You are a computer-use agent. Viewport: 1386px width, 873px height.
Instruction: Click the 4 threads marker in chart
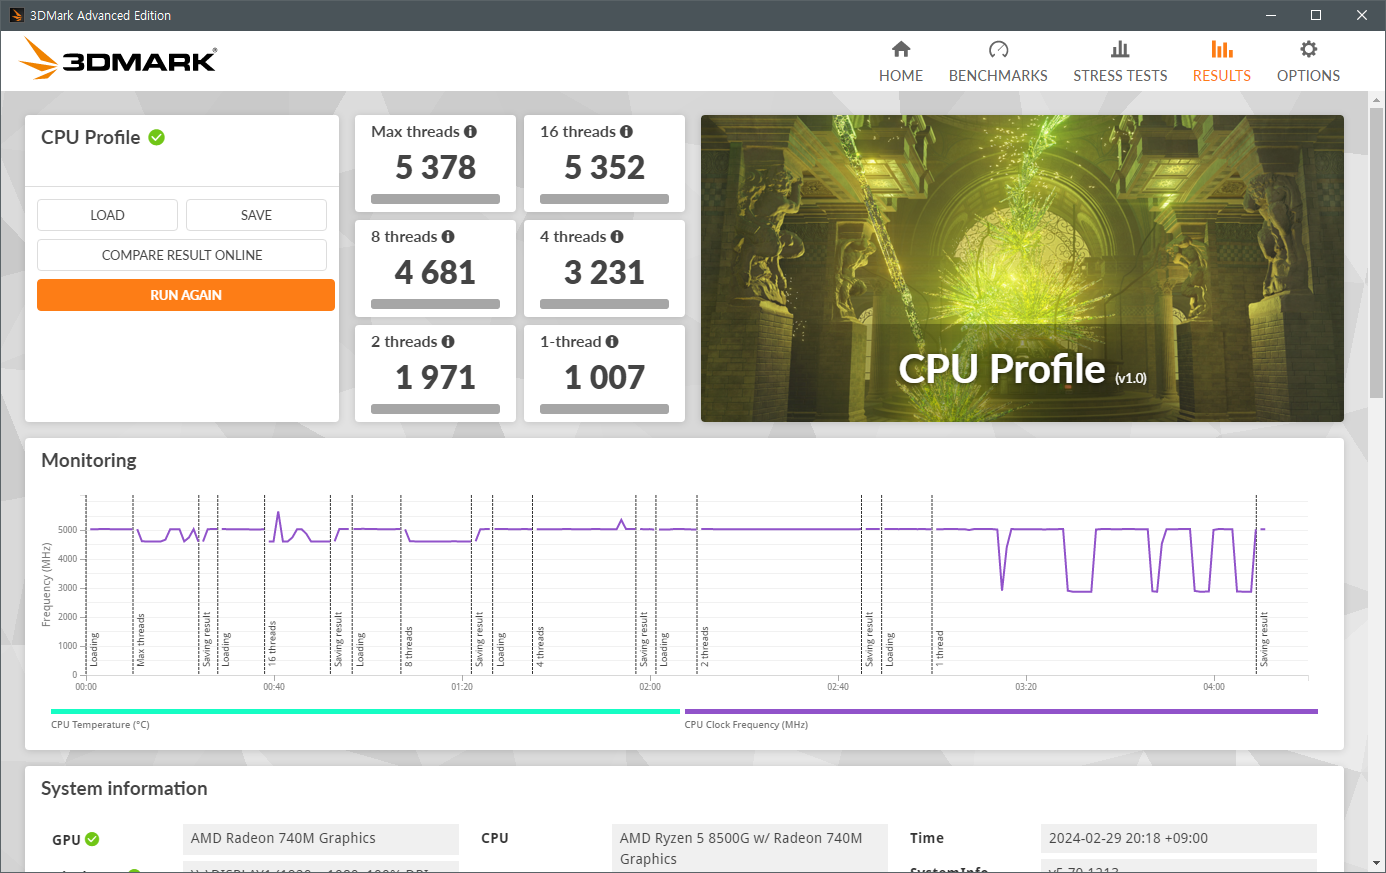point(540,647)
